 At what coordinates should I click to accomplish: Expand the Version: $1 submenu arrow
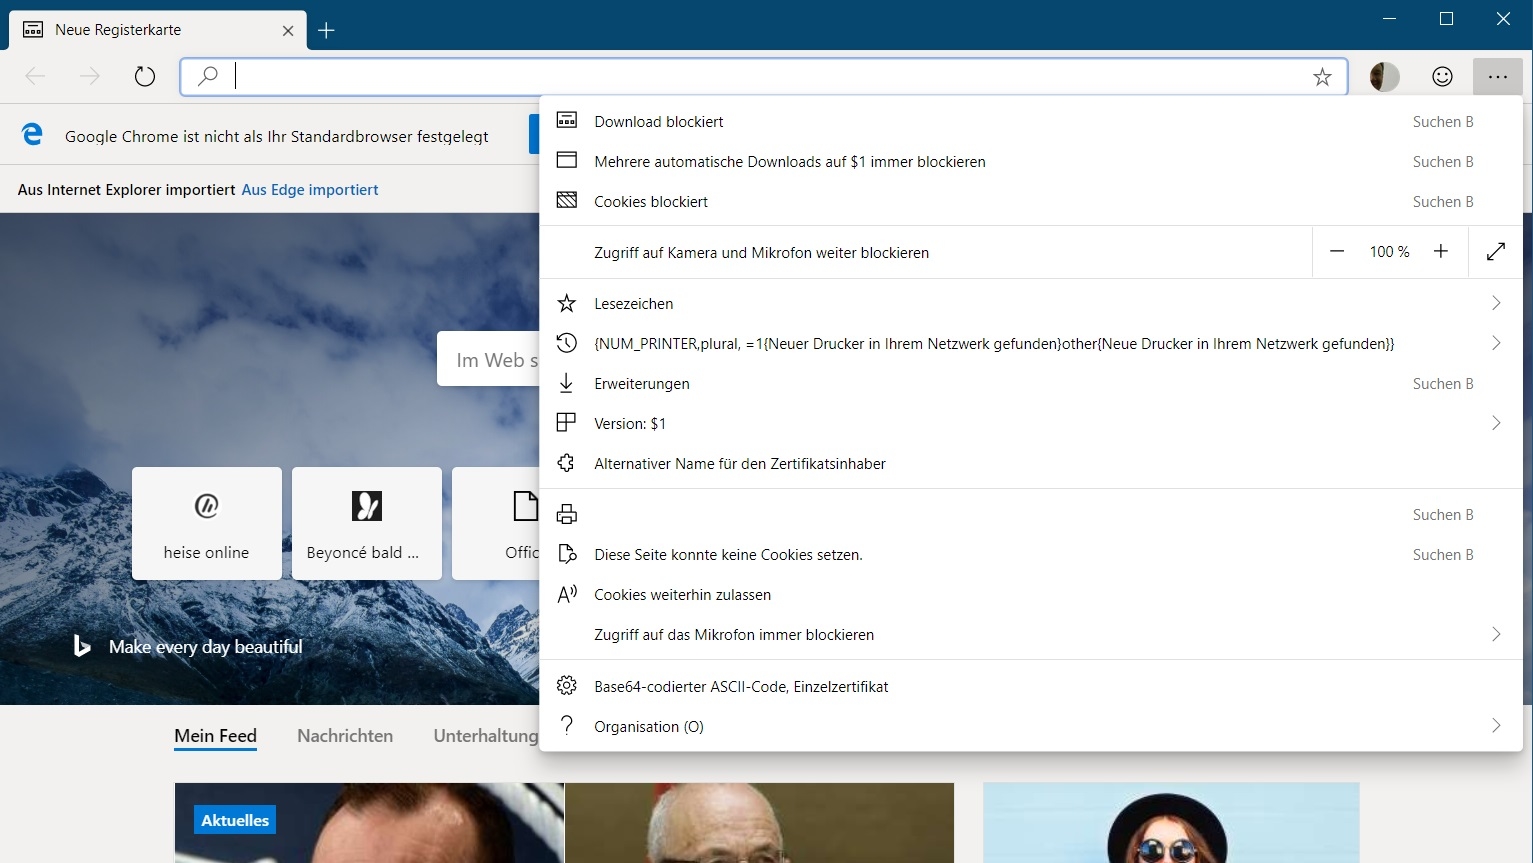pos(1496,423)
